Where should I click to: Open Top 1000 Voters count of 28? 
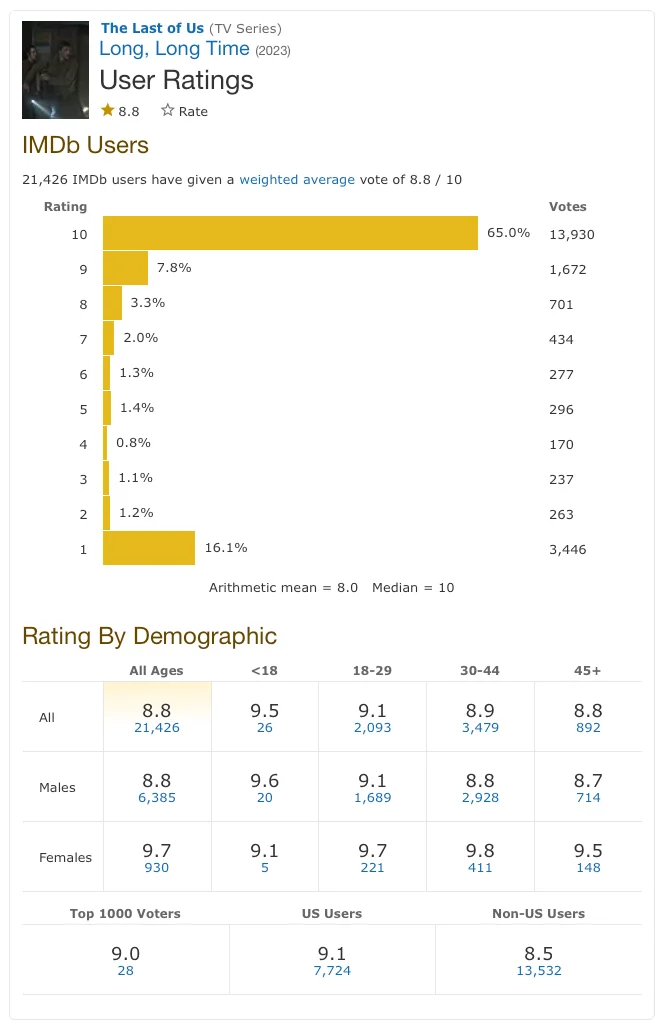tap(125, 971)
